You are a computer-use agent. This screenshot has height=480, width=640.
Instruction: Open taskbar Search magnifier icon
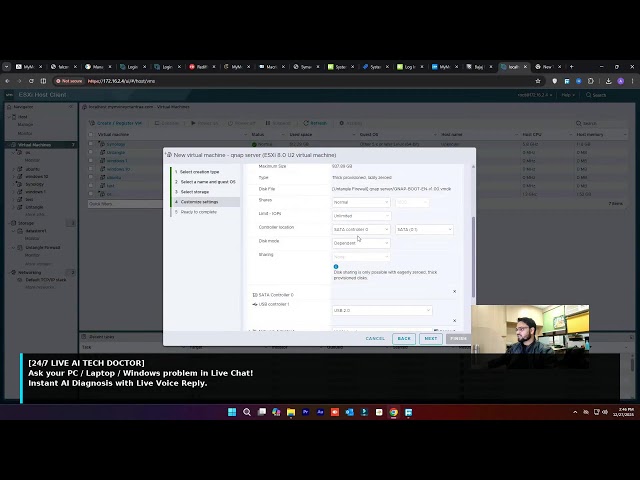[247, 412]
